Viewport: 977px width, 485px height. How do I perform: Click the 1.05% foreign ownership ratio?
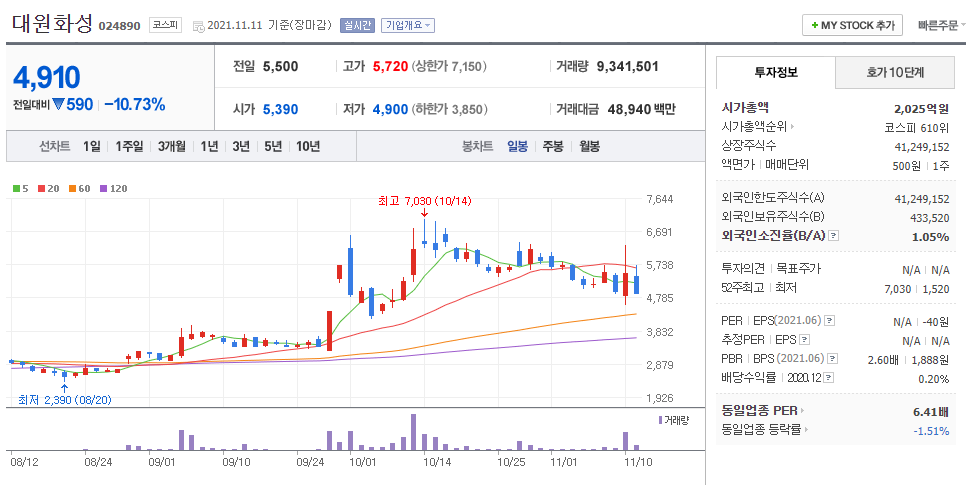pyautogui.click(x=931, y=237)
